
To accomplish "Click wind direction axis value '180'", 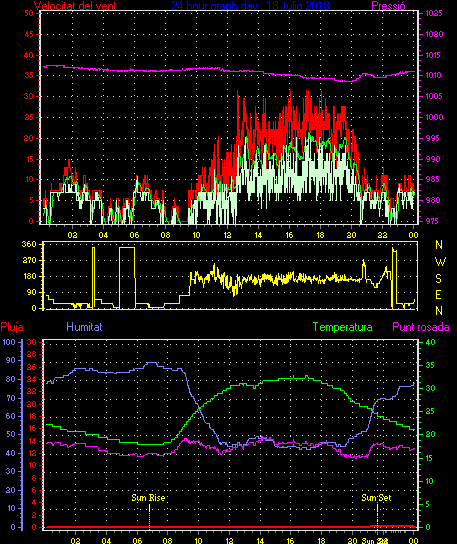I will tap(29, 276).
